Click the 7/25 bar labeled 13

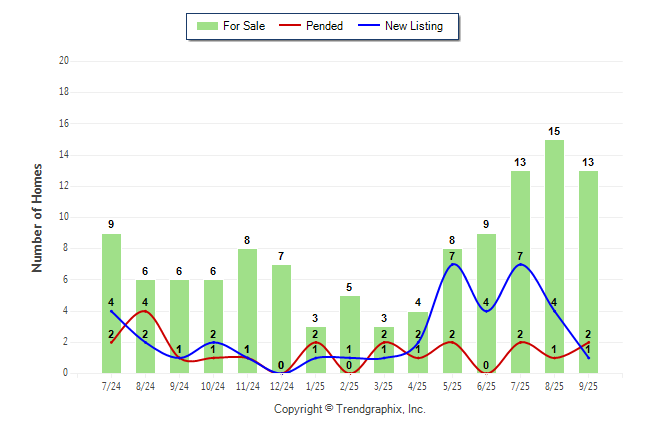point(520,272)
